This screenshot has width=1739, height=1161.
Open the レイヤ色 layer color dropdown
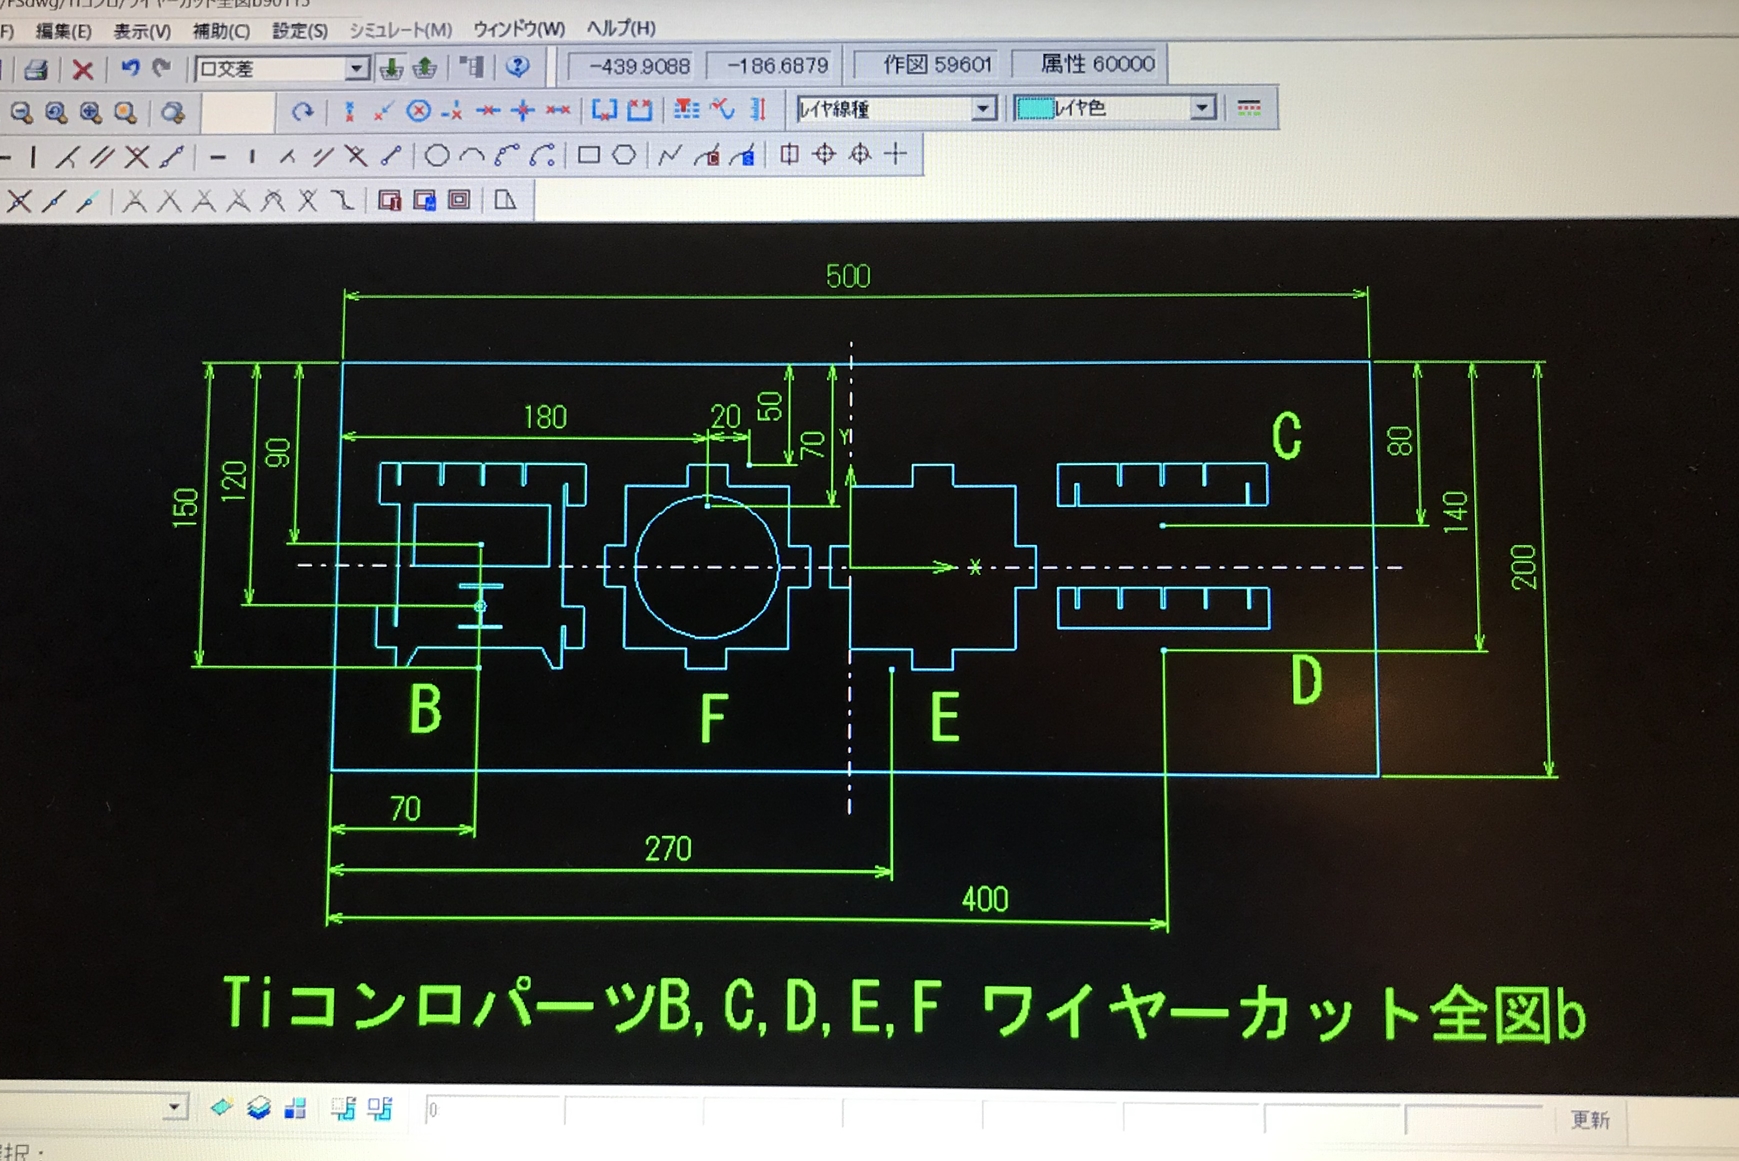(x=1203, y=108)
